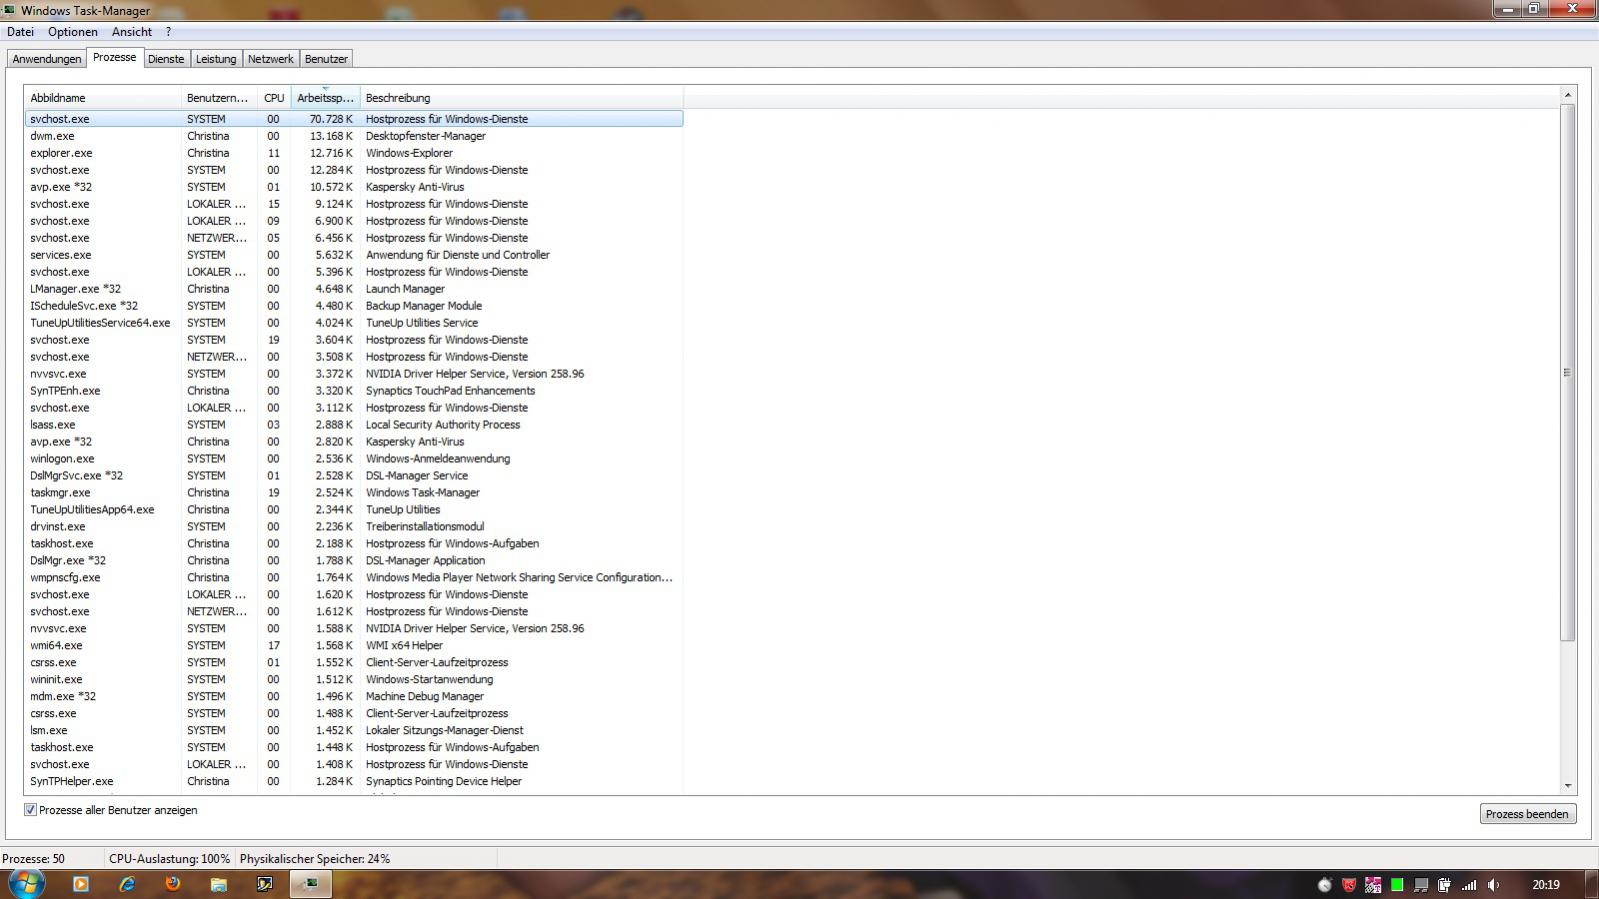Image resolution: width=1599 pixels, height=899 pixels.
Task: Select the lsass.exe process row
Action: tap(353, 425)
